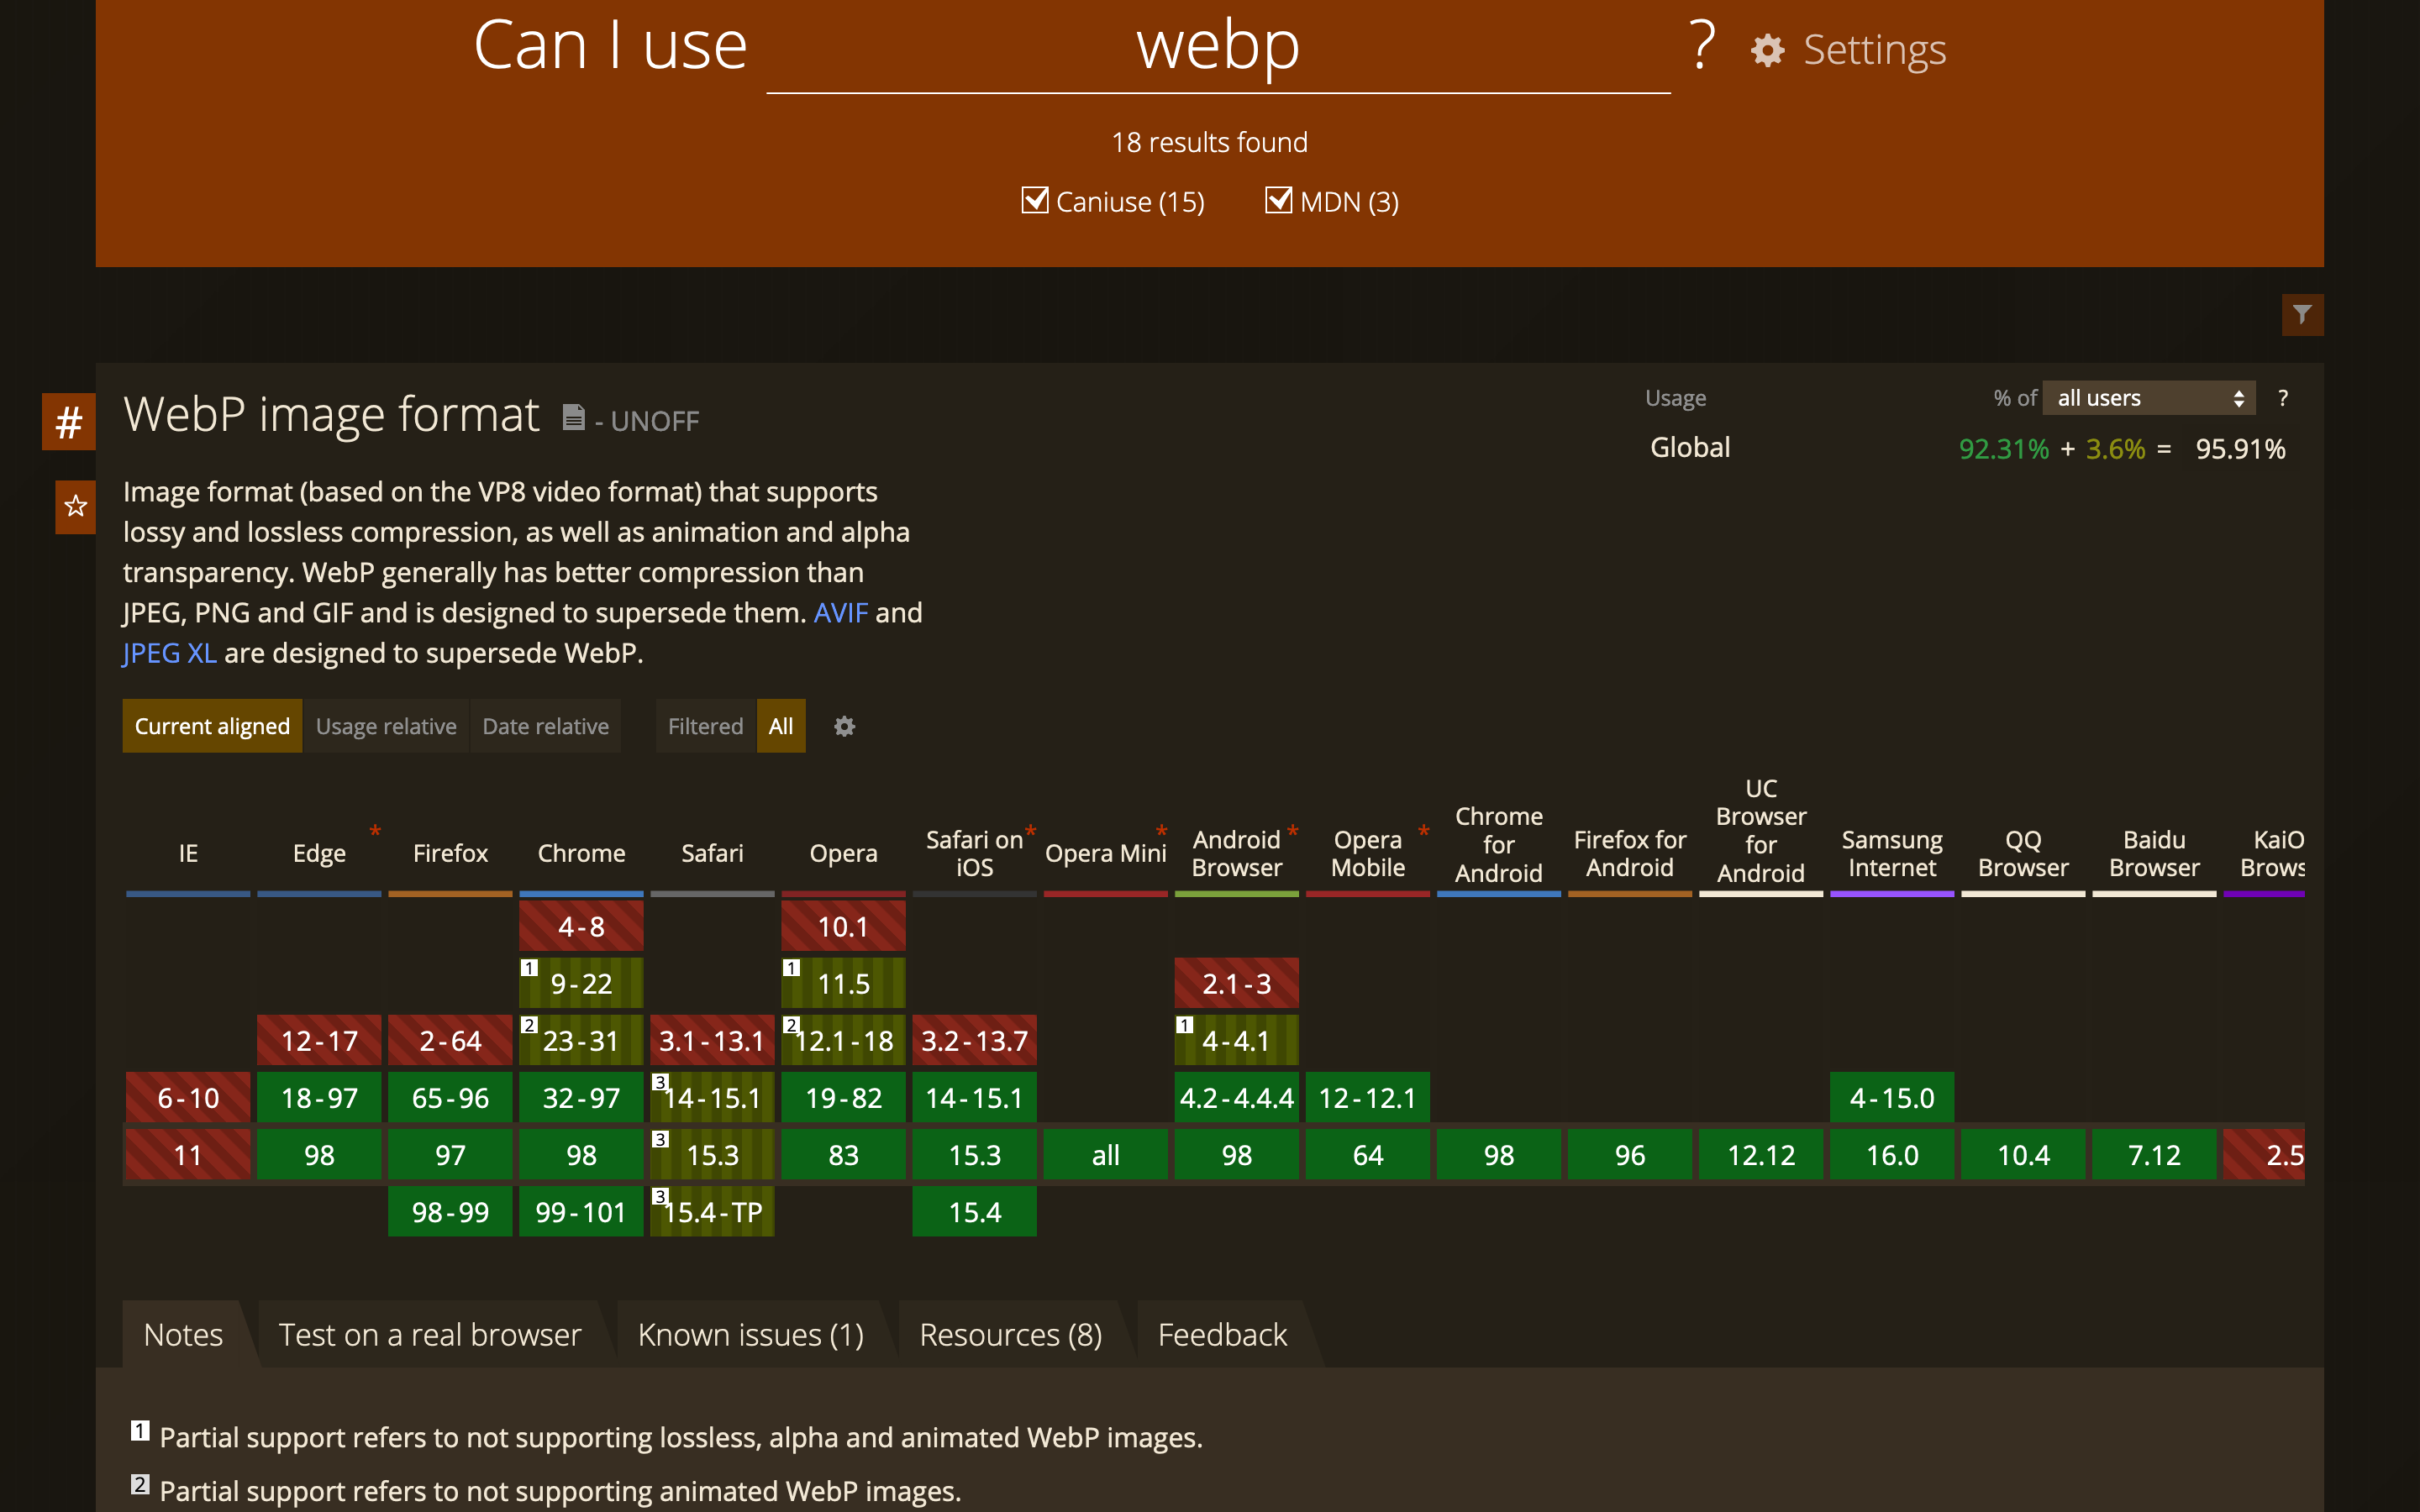This screenshot has height=1512, width=2420.
Task: Click the Safari browser column header
Action: tap(712, 853)
